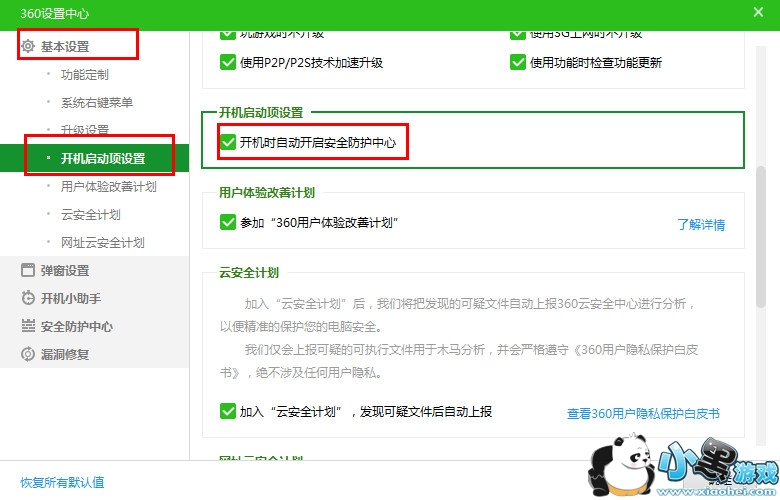Click the repair icon beside 漏洞修复
780x500 pixels.
point(28,354)
